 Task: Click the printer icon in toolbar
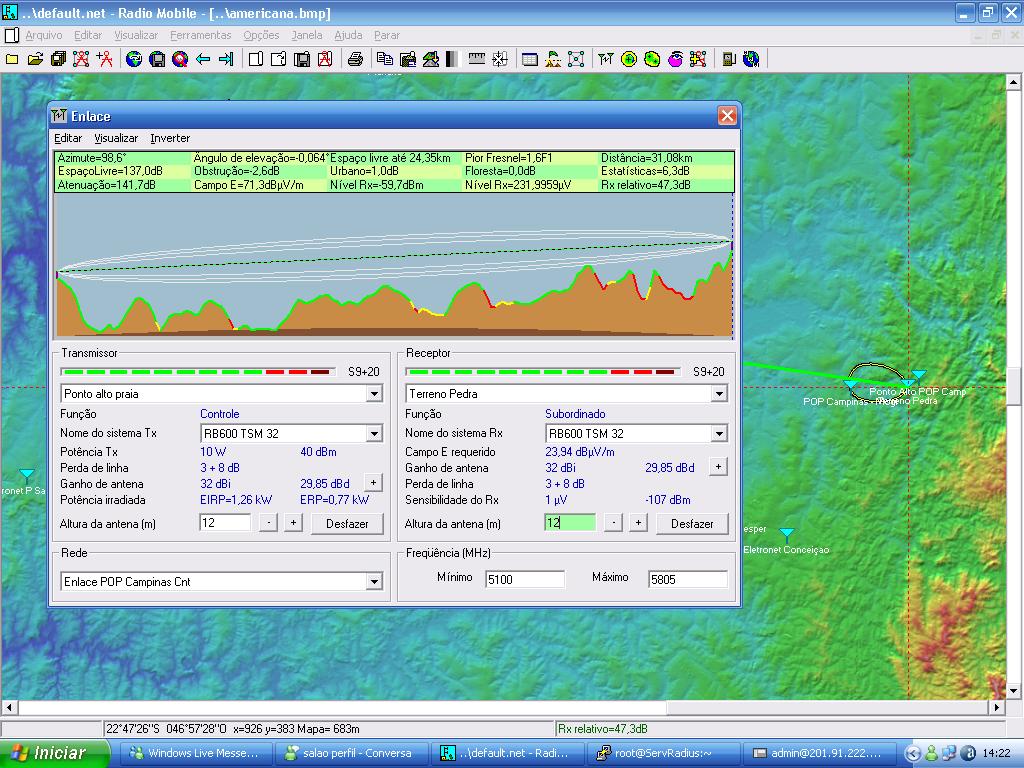click(x=355, y=60)
